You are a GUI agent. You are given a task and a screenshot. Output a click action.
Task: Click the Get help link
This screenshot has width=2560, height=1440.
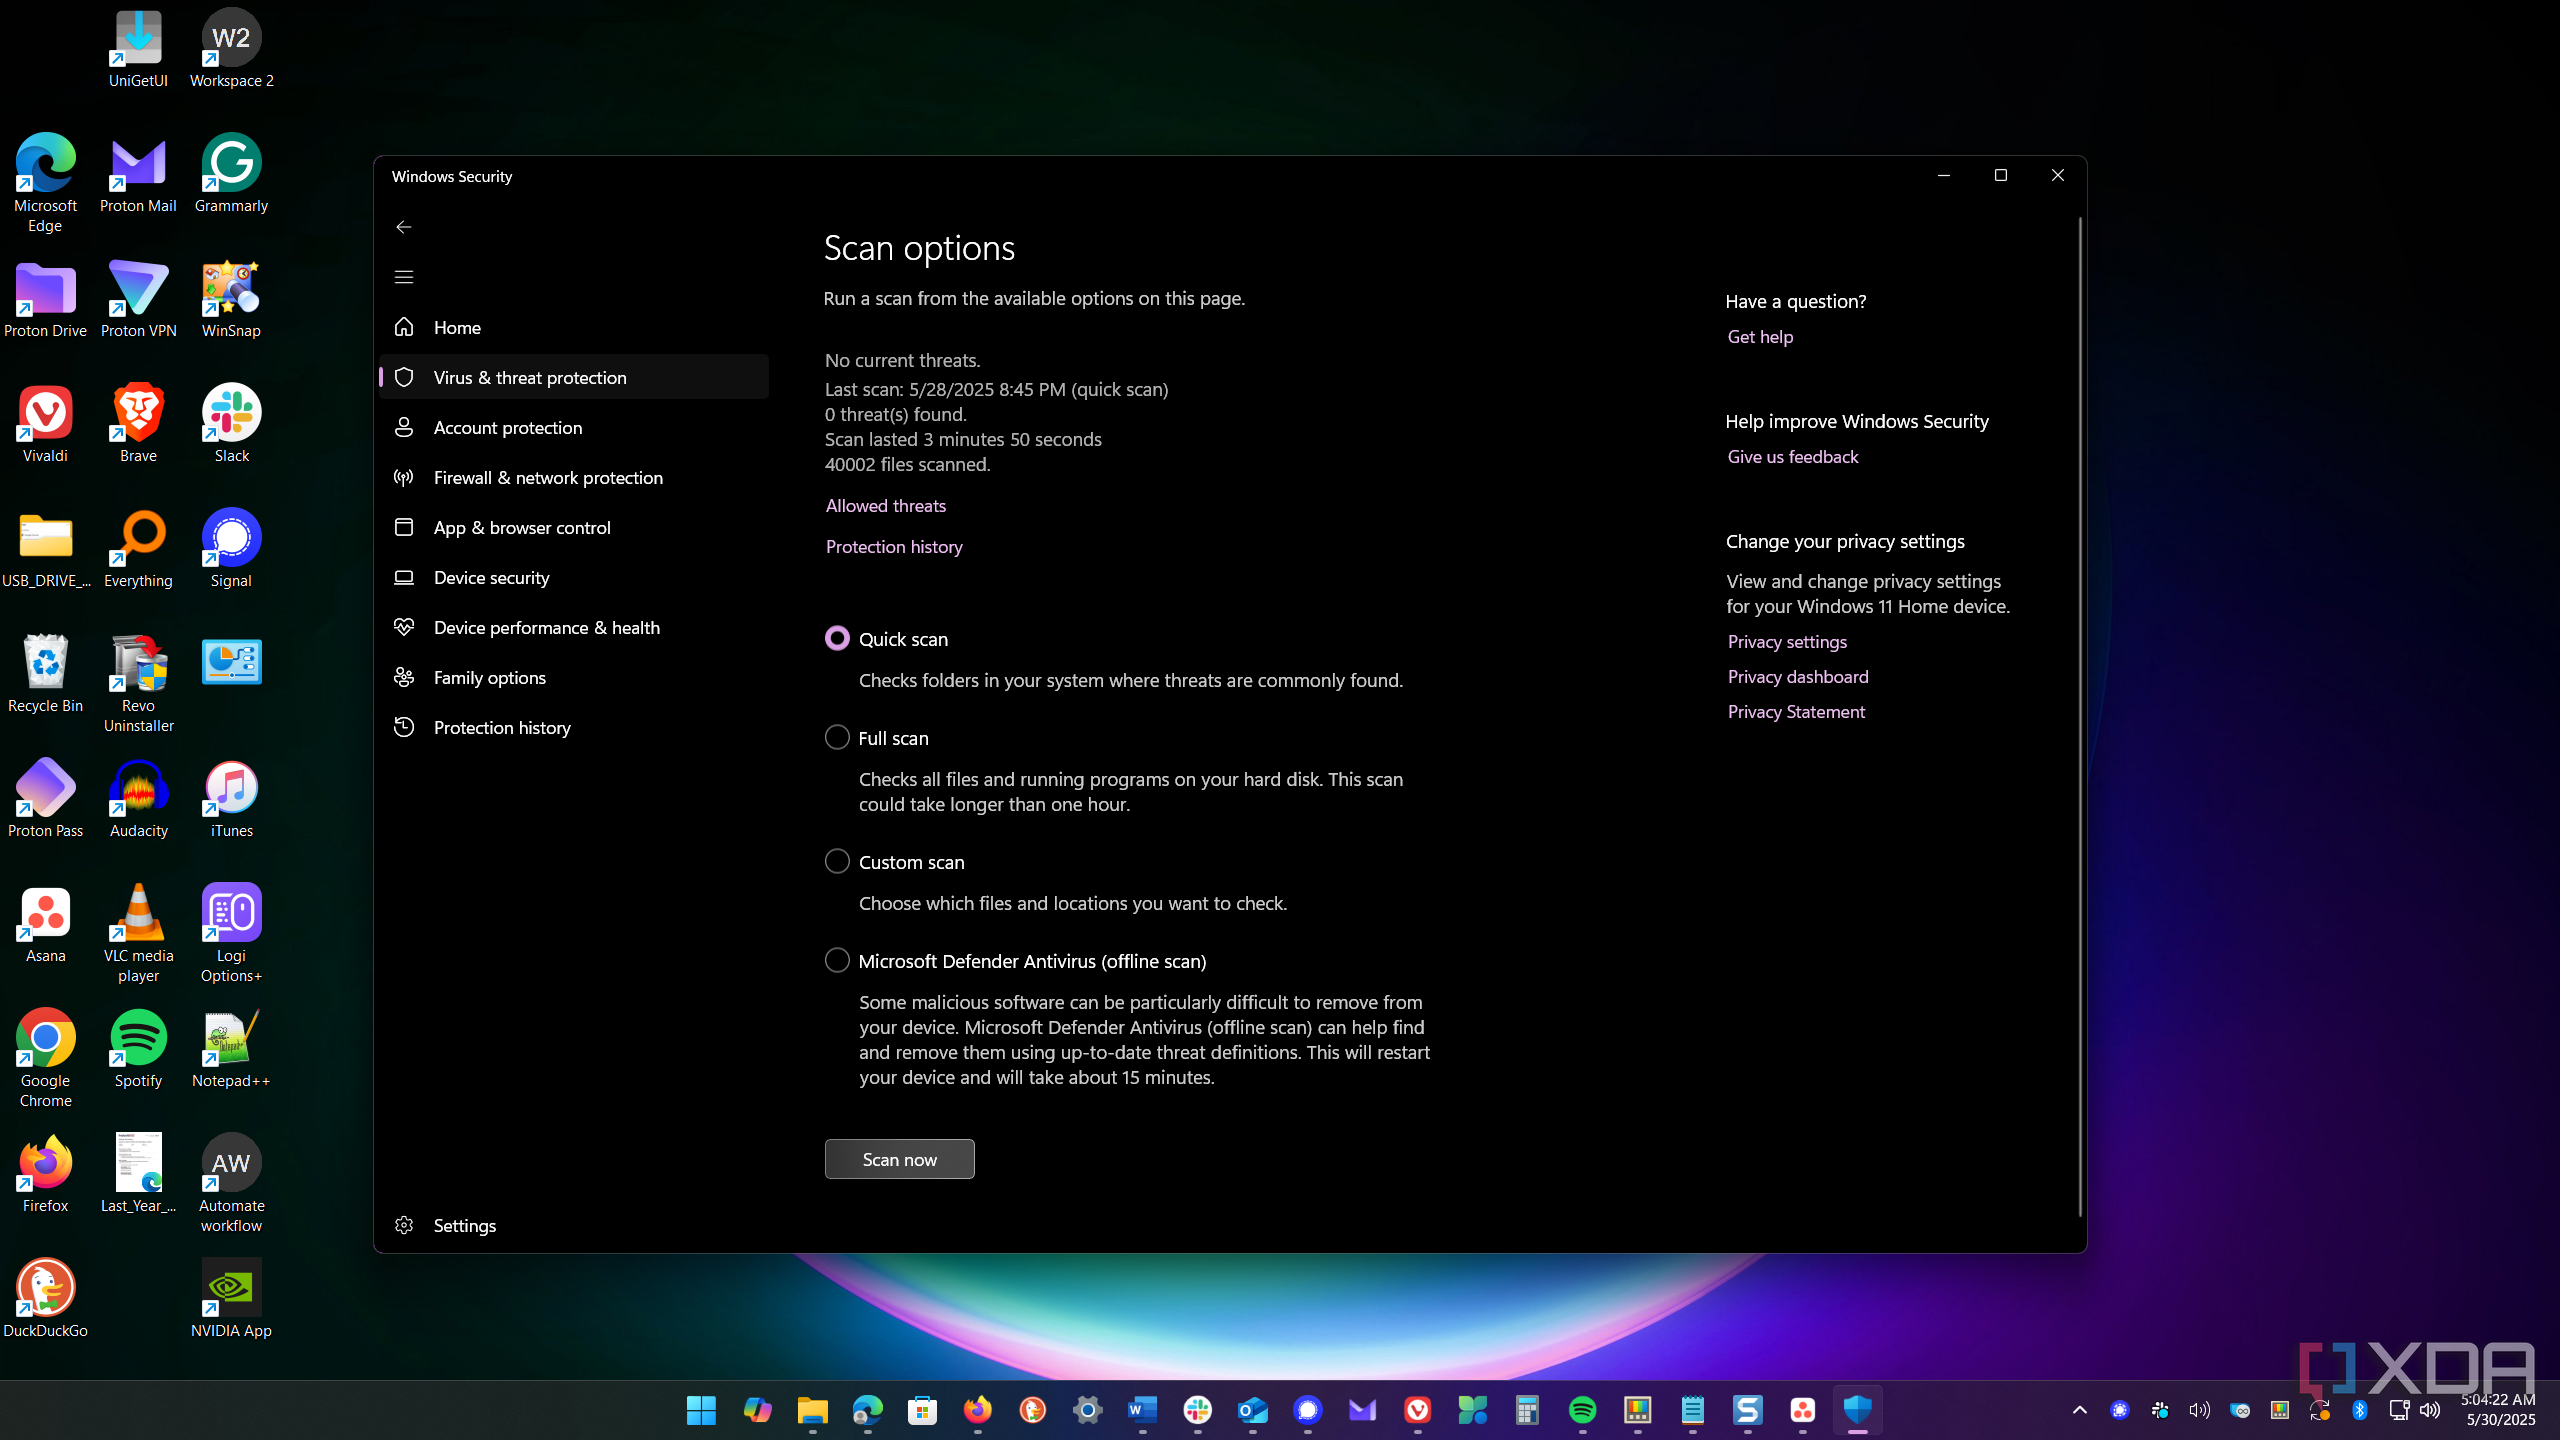point(1760,337)
